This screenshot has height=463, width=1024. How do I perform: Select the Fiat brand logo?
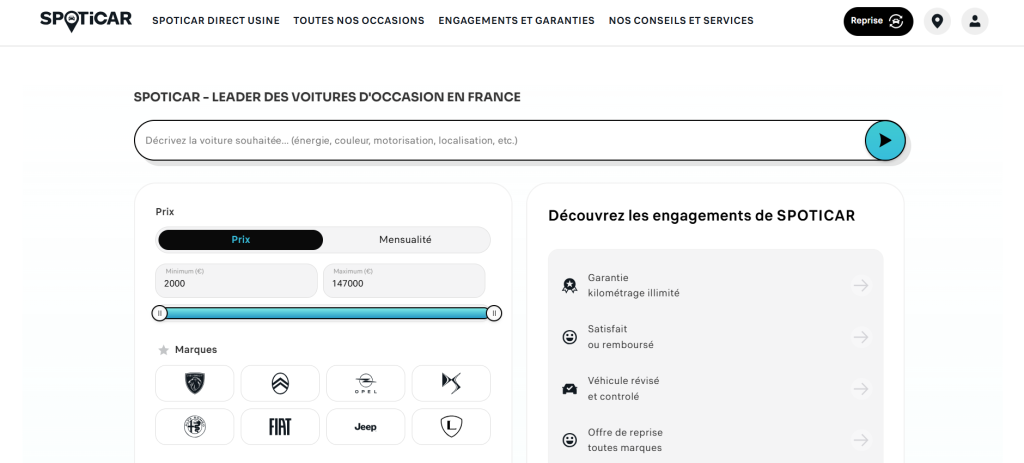point(280,426)
